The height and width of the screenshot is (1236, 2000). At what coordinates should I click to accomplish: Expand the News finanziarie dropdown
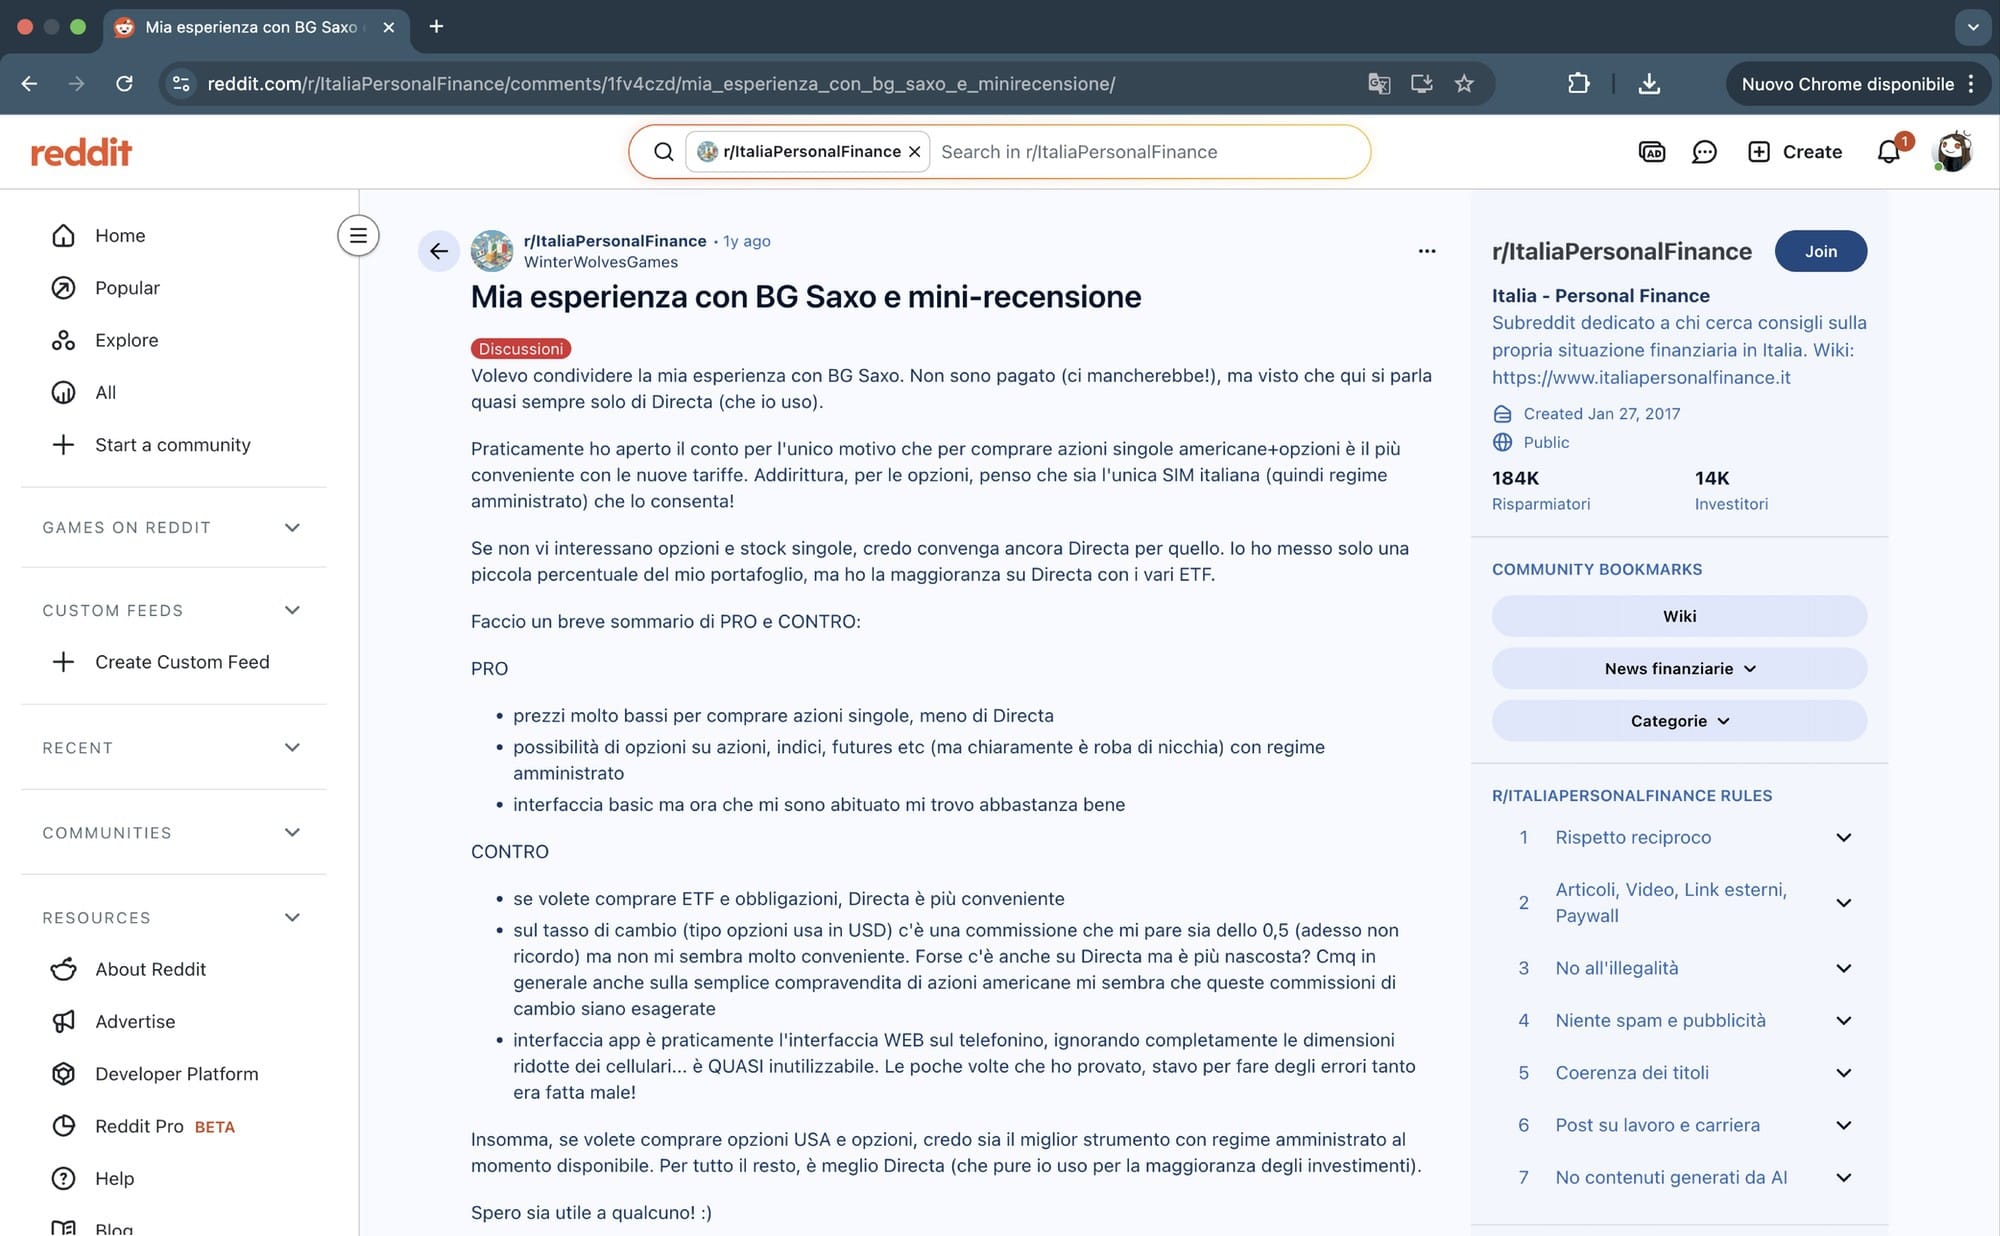pyautogui.click(x=1679, y=668)
